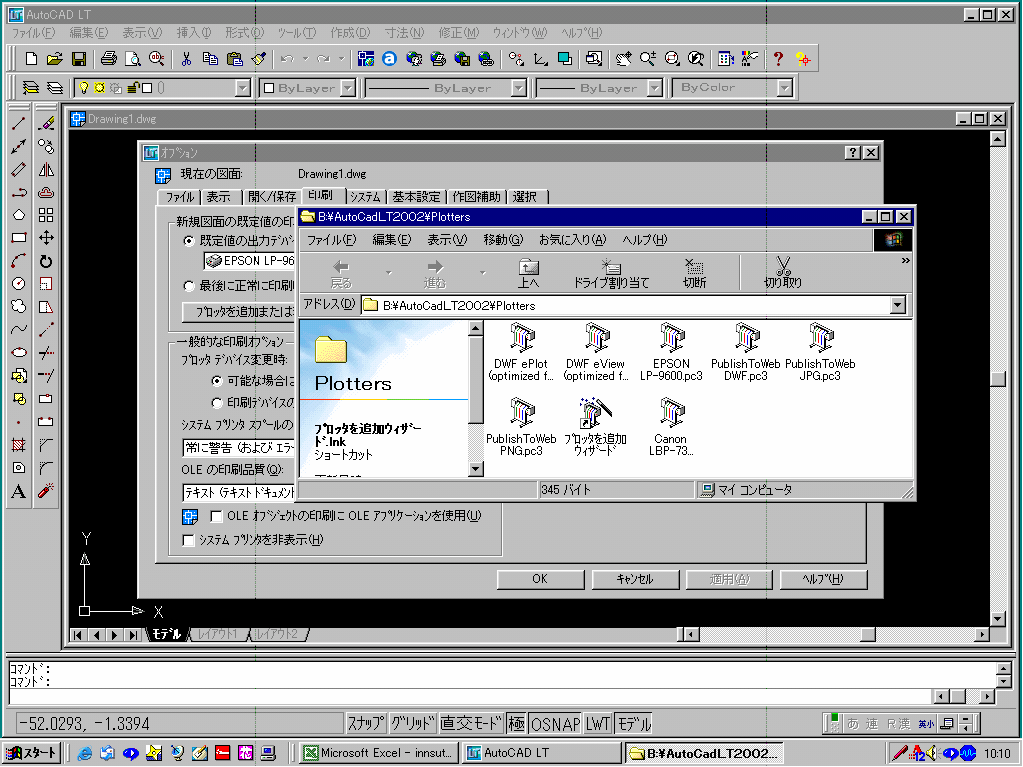
Task: Open the PublishToWeb PNG.pc3 file
Action: pos(521,427)
